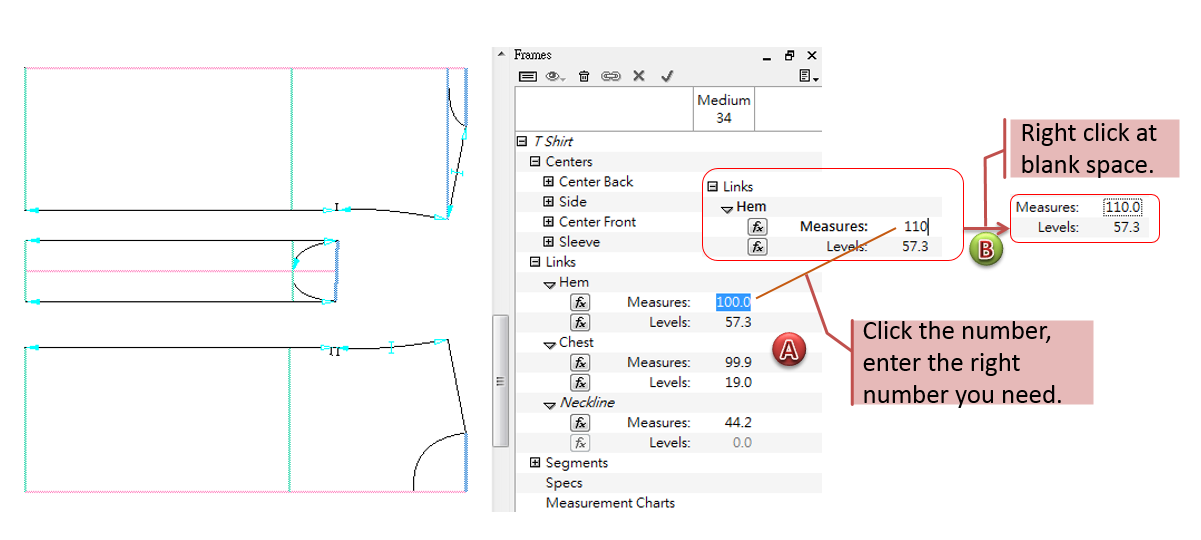
Task: Select the Measurement Charts item
Action: tap(610, 503)
